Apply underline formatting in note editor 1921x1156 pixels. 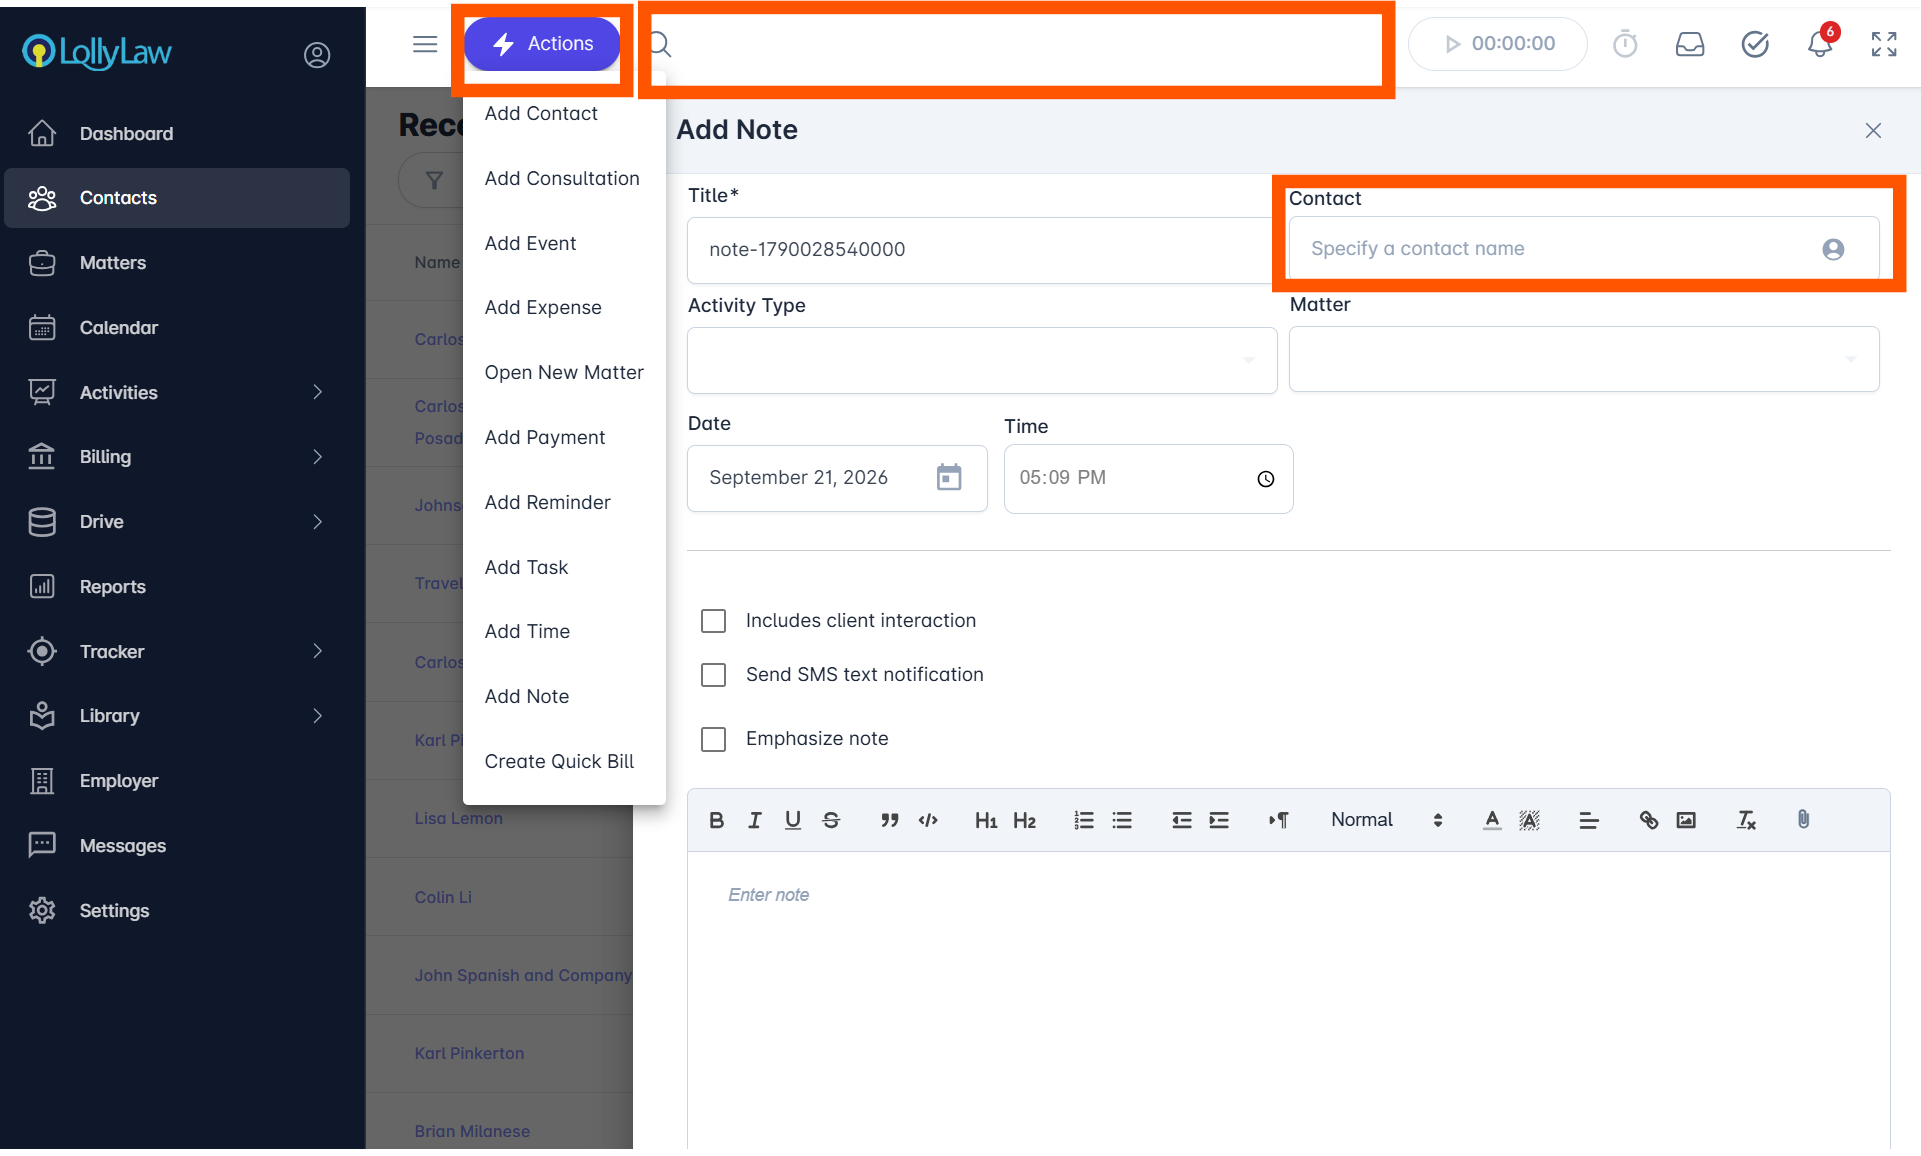[793, 820]
